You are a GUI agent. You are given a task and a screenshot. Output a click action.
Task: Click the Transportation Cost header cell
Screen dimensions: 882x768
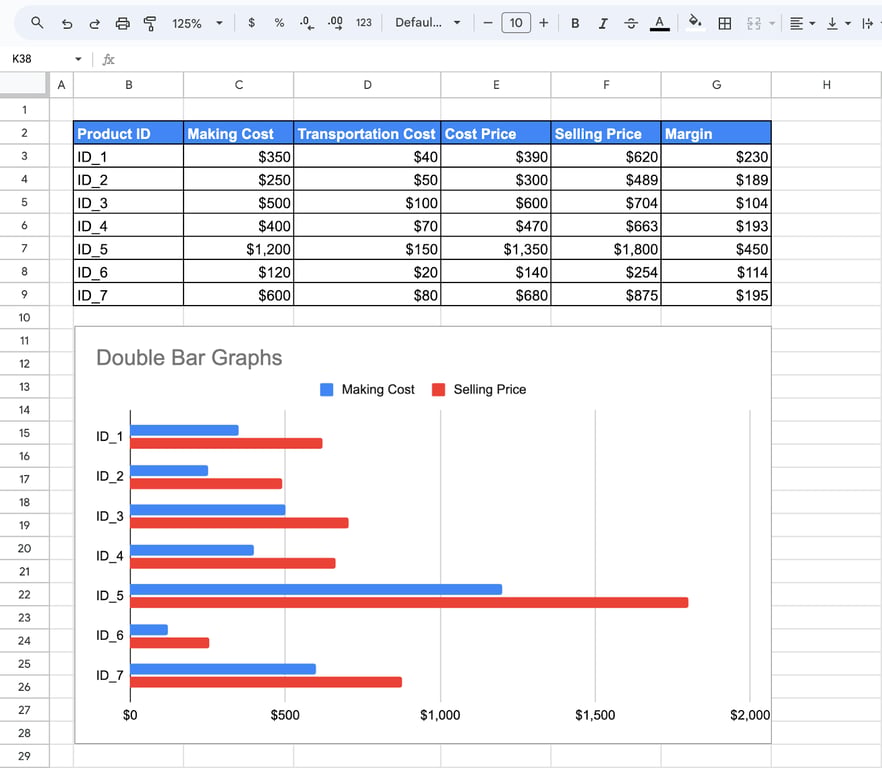[x=367, y=133]
